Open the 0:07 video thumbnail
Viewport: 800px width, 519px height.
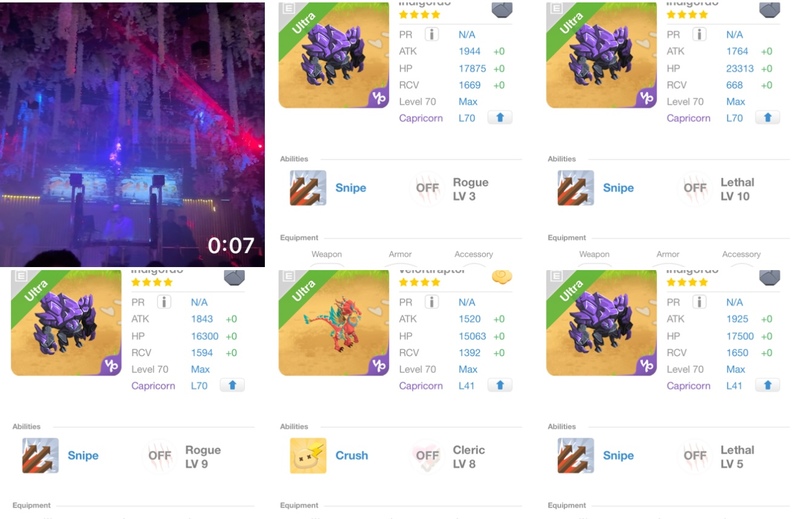[132, 135]
